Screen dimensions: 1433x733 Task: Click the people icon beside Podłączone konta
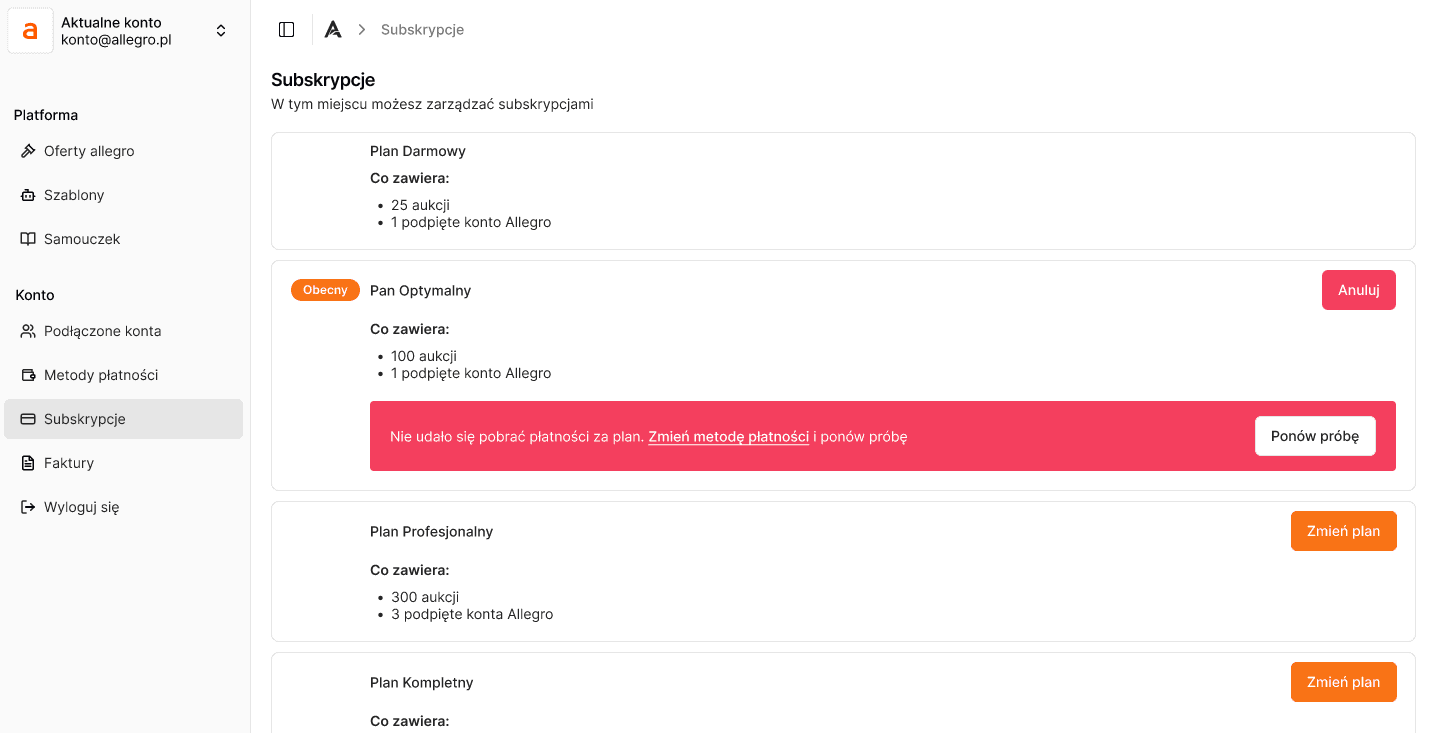coord(28,331)
